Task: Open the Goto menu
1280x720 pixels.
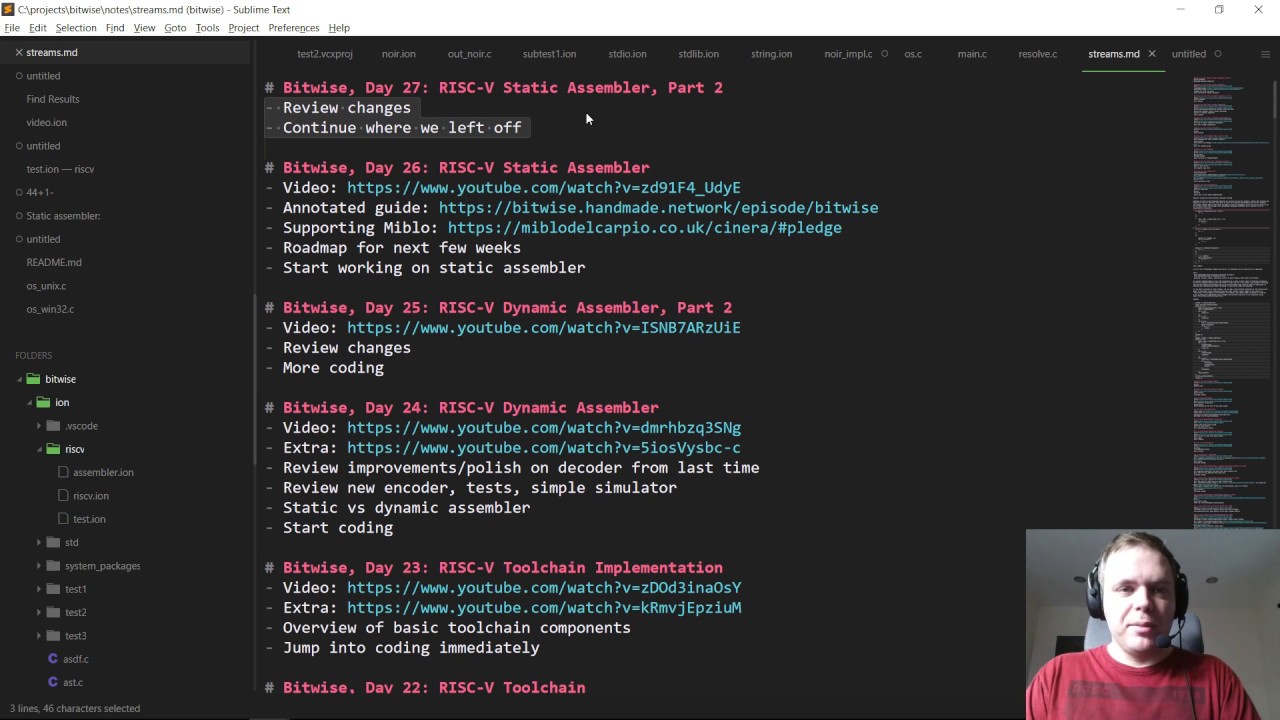Action: pos(175,28)
